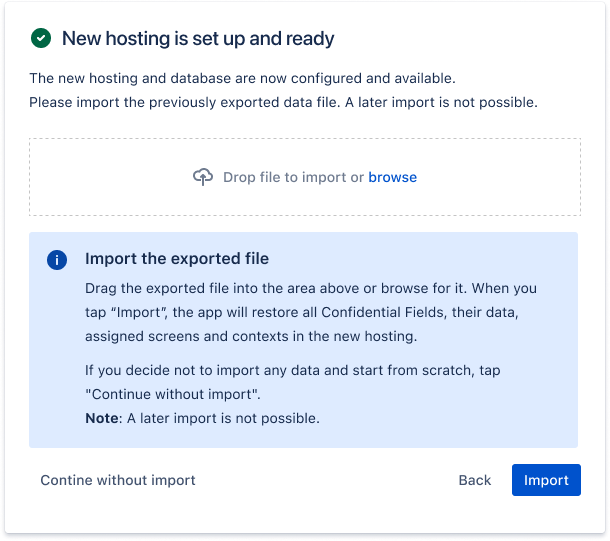Click the bold "Note" label in info panel
The width and height of the screenshot is (610, 541).
pos(101,418)
